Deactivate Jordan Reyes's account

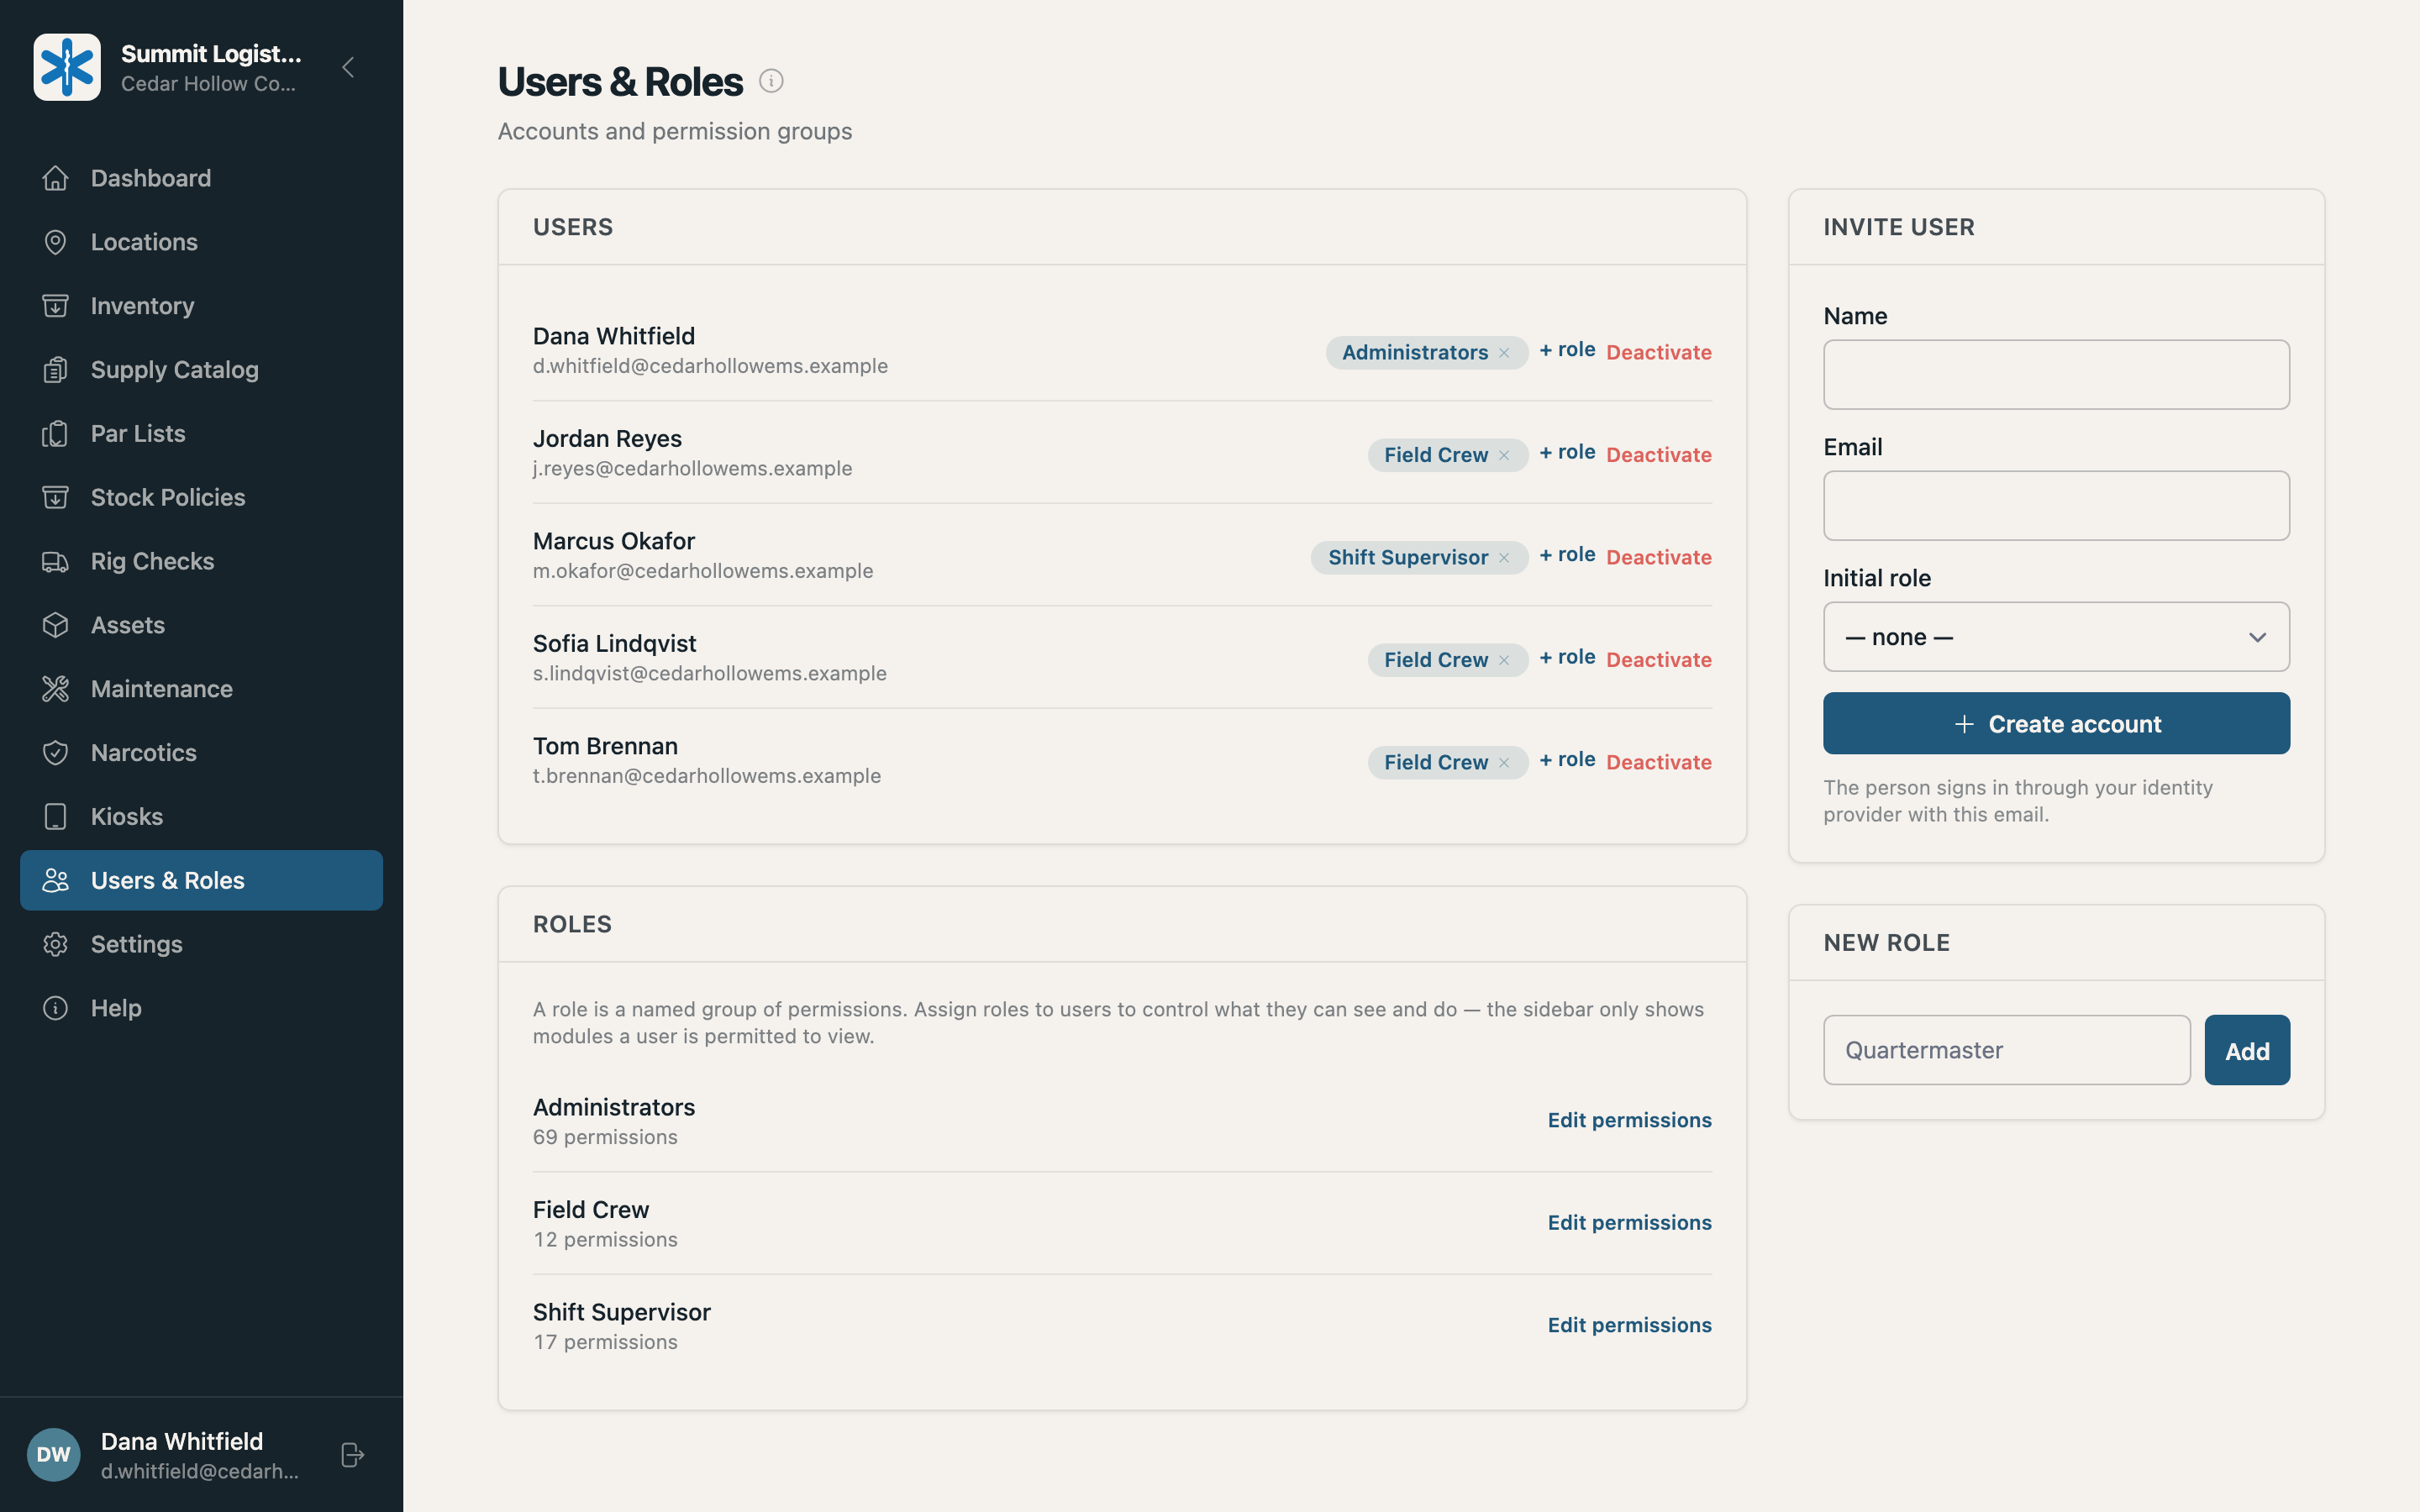pyautogui.click(x=1659, y=455)
